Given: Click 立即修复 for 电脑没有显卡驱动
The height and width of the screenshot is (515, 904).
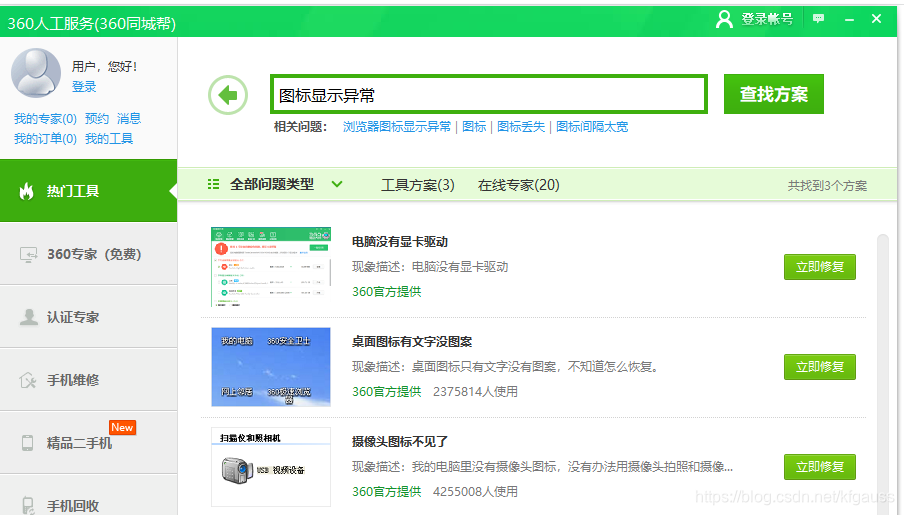Looking at the screenshot, I should click(820, 267).
